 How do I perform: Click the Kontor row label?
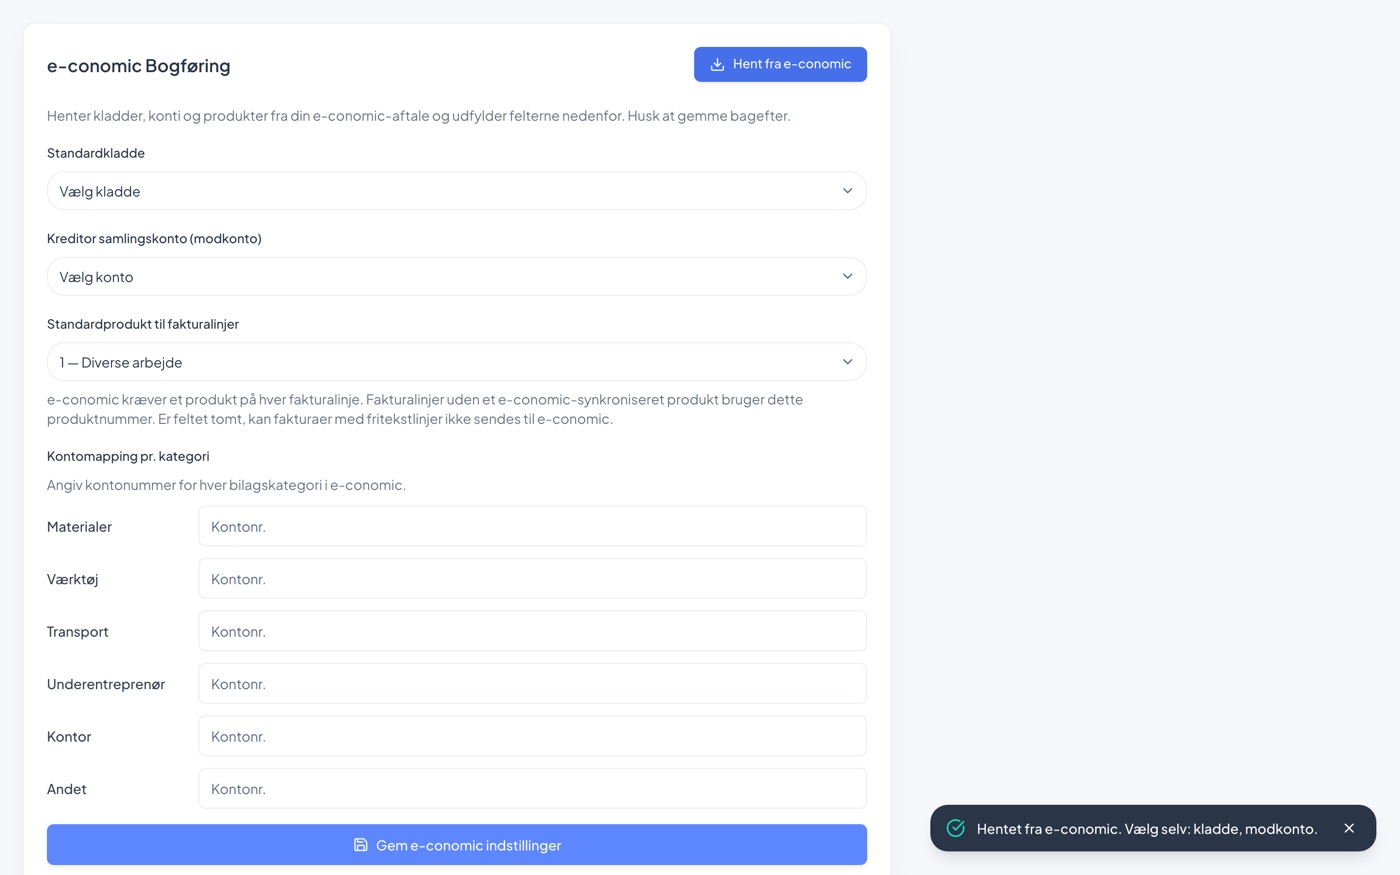(x=69, y=737)
